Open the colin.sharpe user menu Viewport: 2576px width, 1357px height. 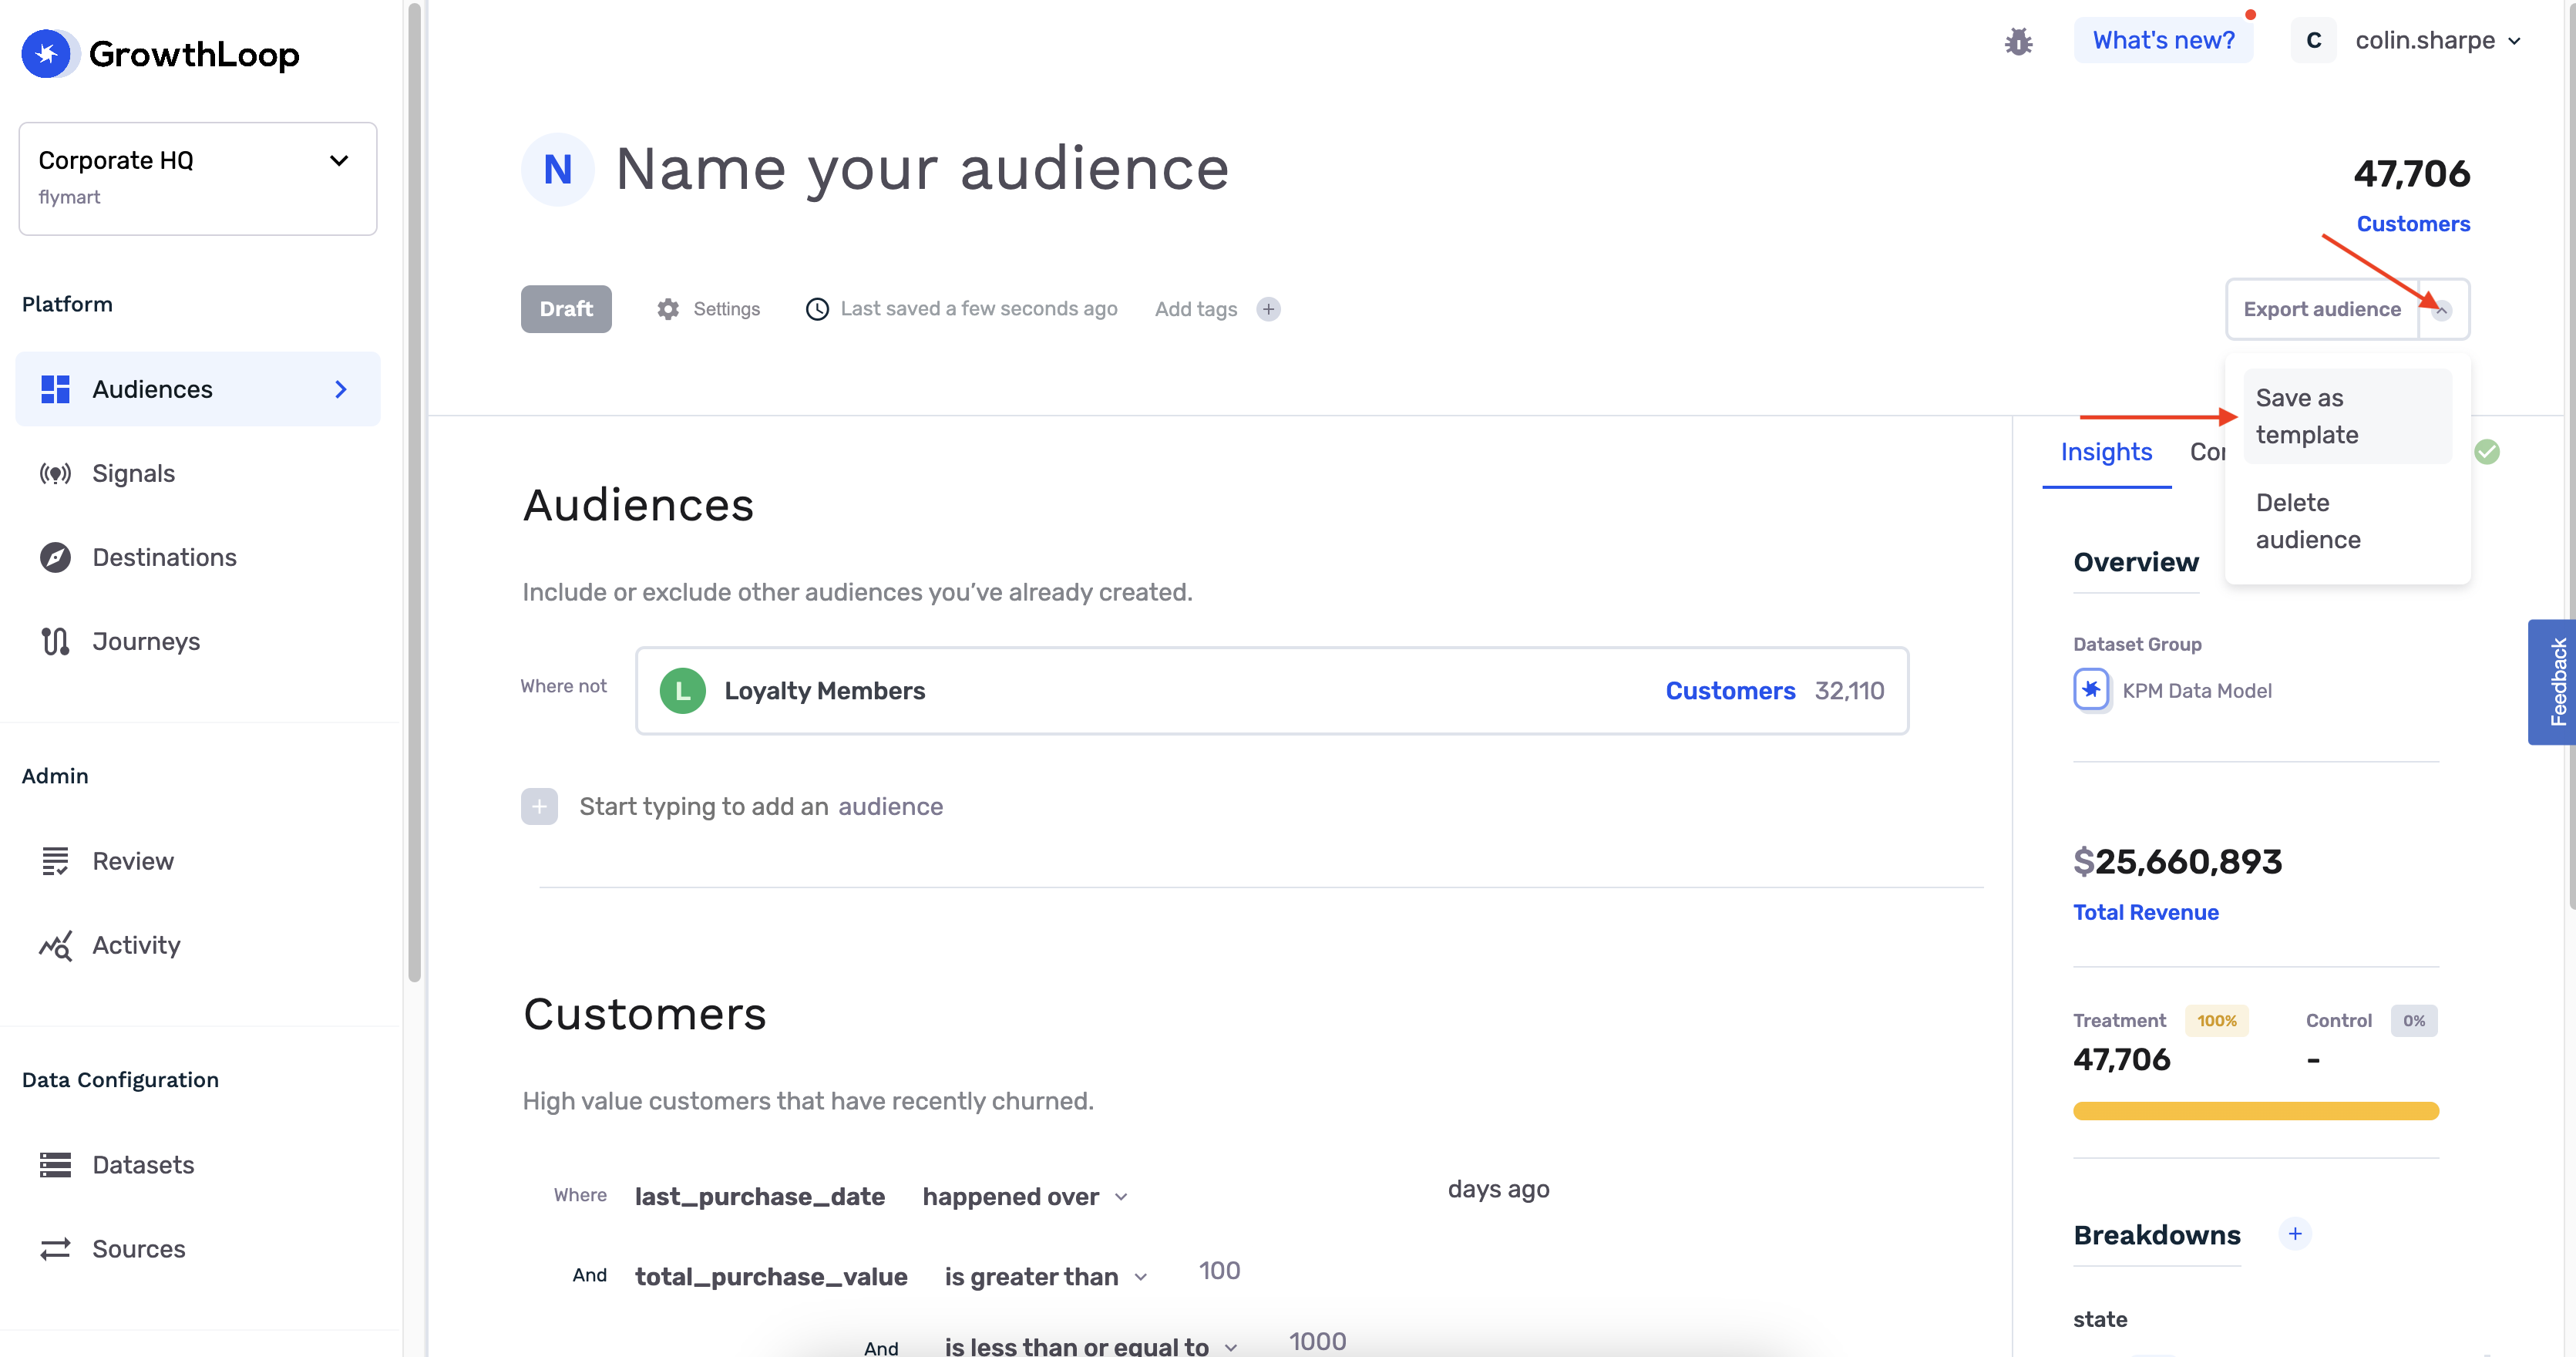(x=2438, y=40)
